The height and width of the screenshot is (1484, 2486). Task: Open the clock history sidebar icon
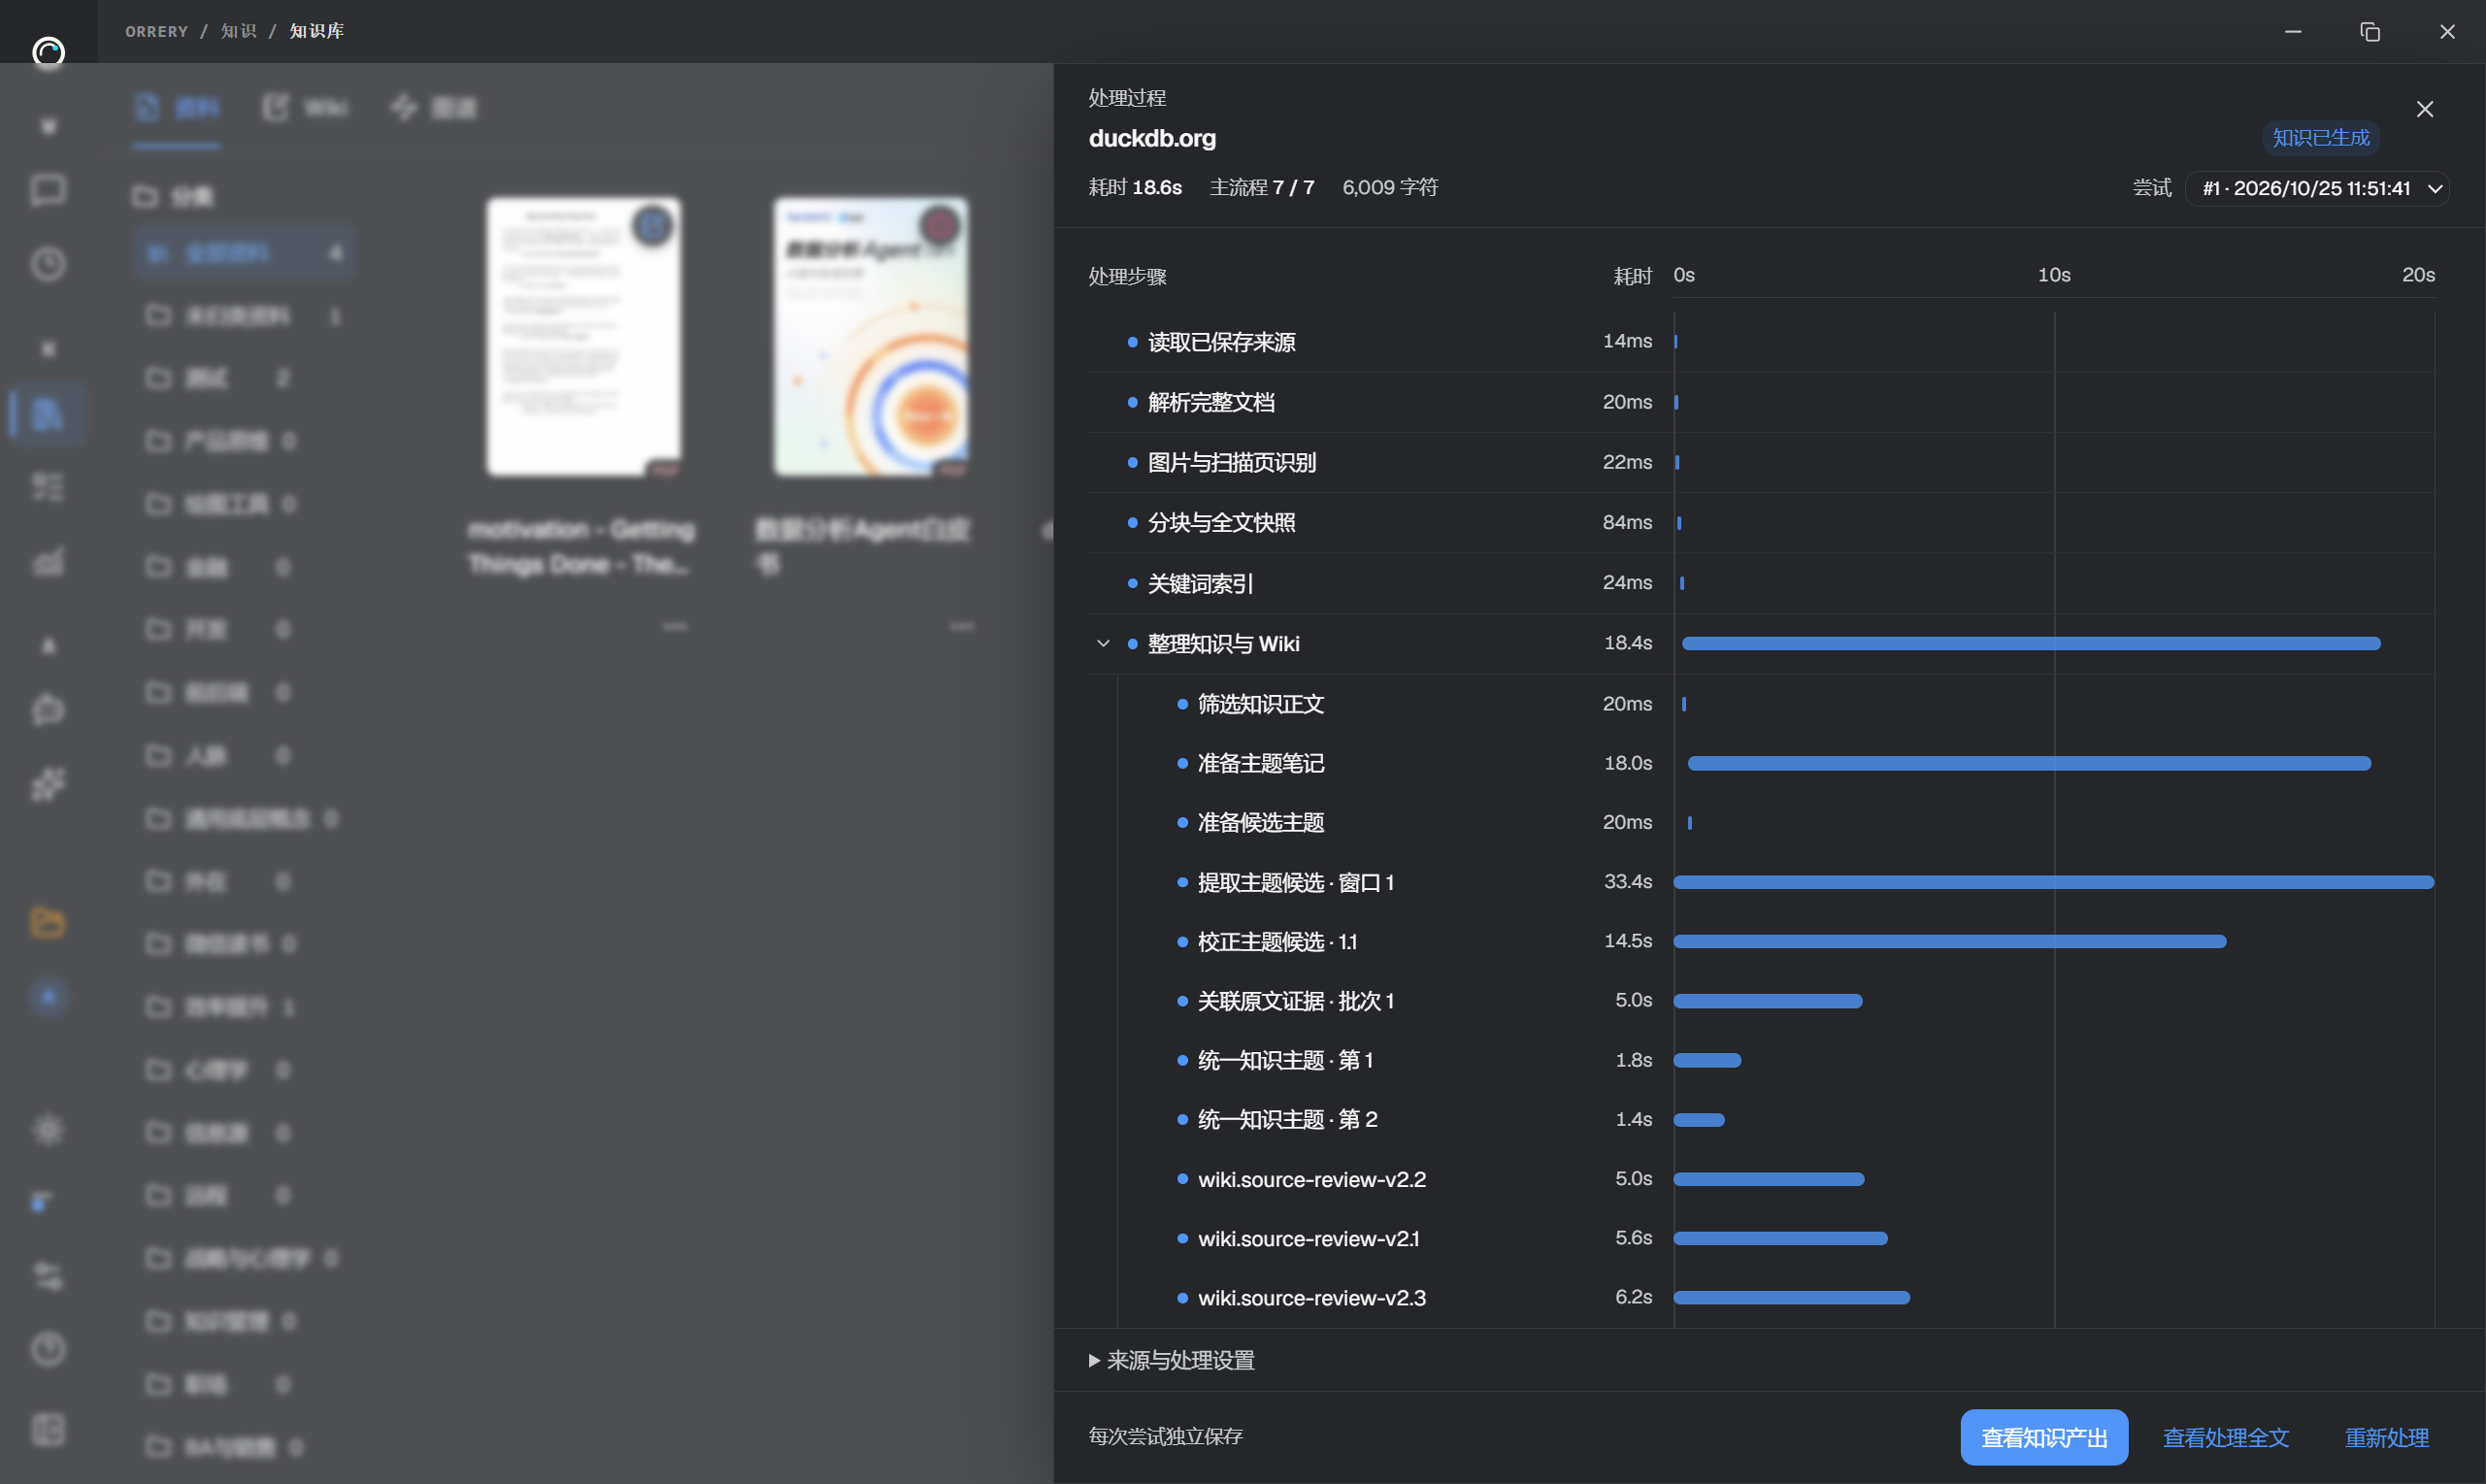coord(48,264)
